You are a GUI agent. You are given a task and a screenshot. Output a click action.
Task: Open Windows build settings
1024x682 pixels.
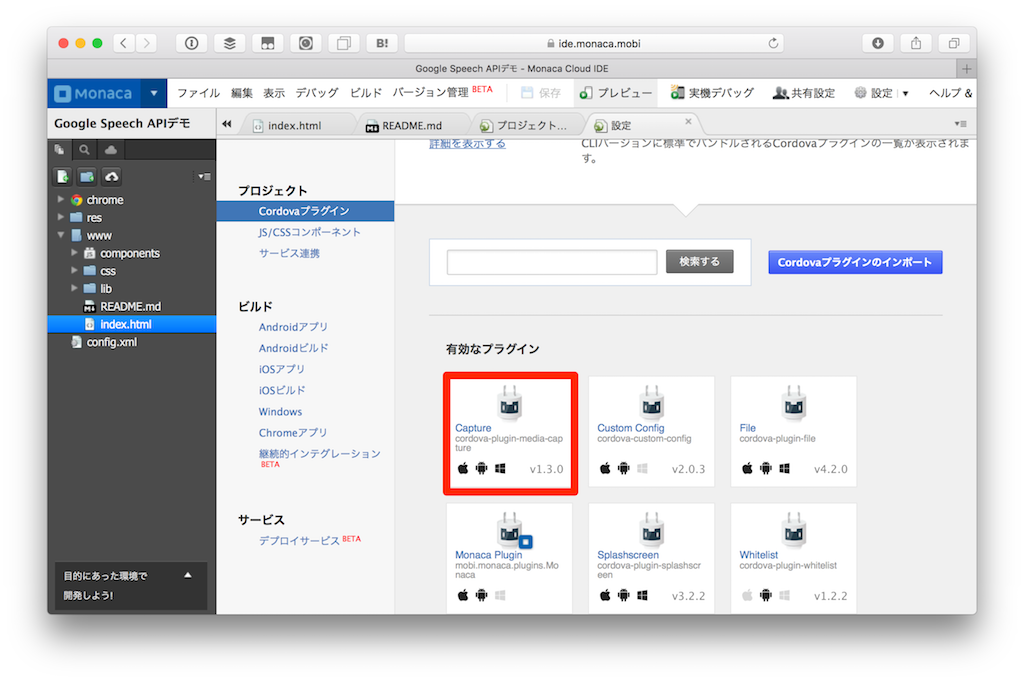click(280, 412)
